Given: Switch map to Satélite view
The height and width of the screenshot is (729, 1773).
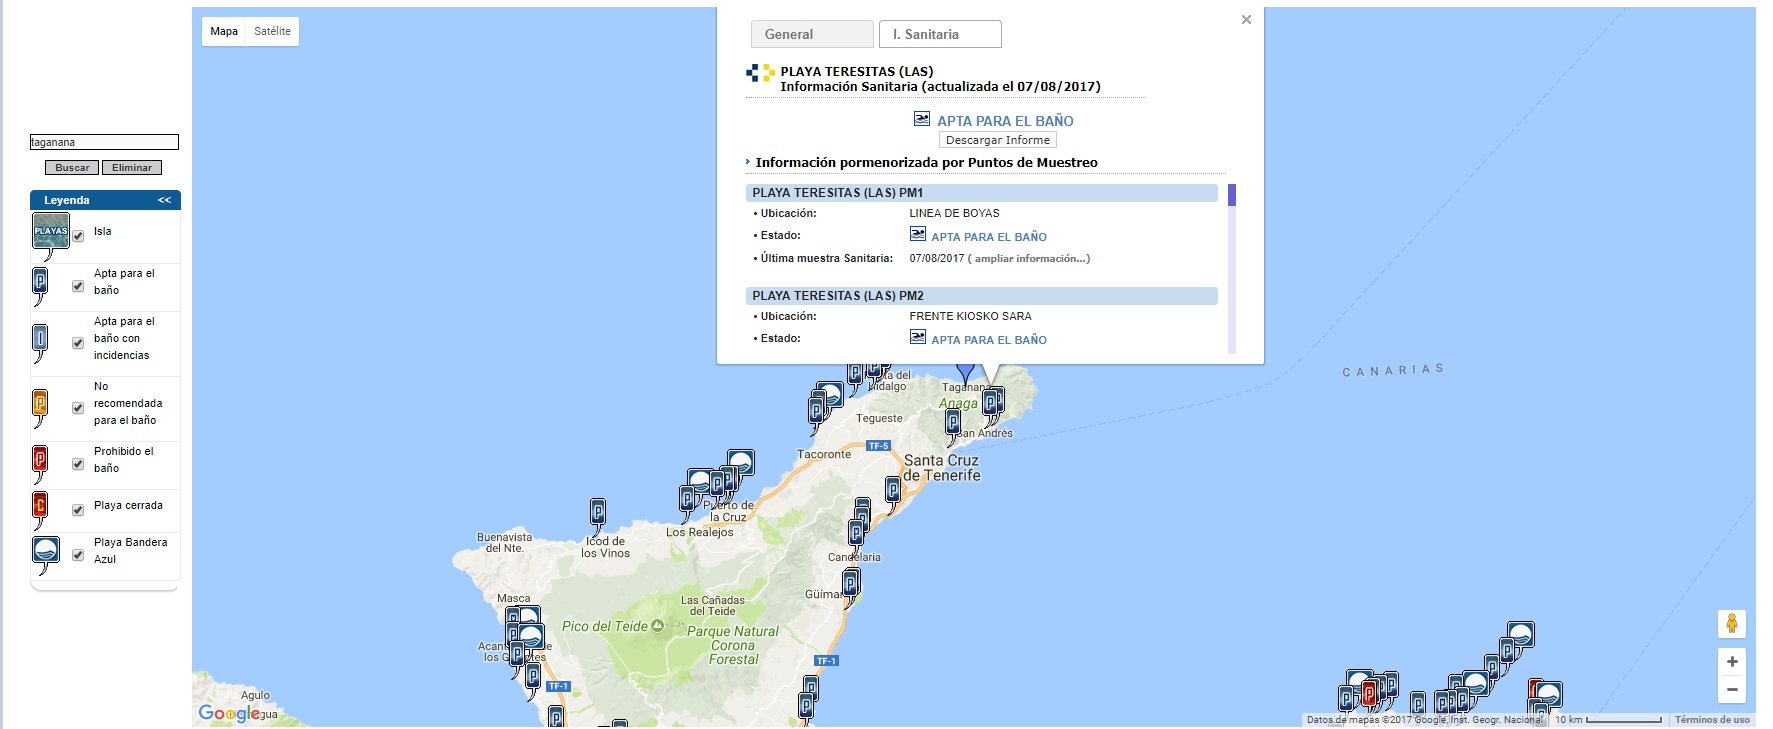Looking at the screenshot, I should click(x=272, y=31).
